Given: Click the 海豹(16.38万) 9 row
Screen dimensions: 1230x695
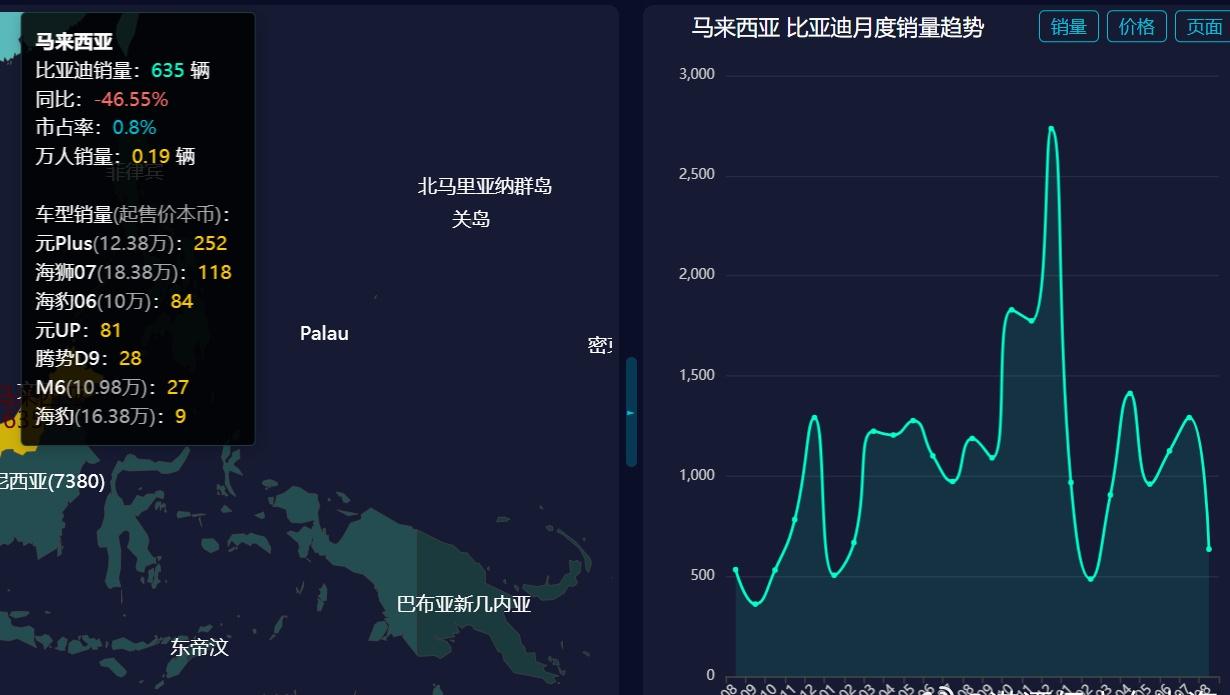Looking at the screenshot, I should pyautogui.click(x=110, y=416).
